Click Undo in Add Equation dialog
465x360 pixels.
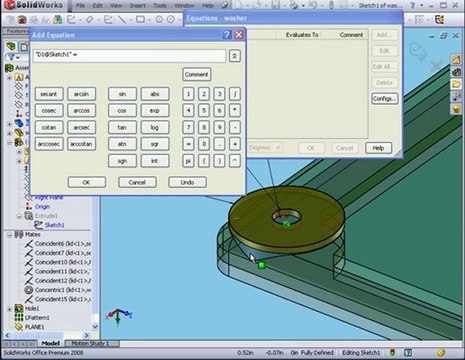click(187, 182)
